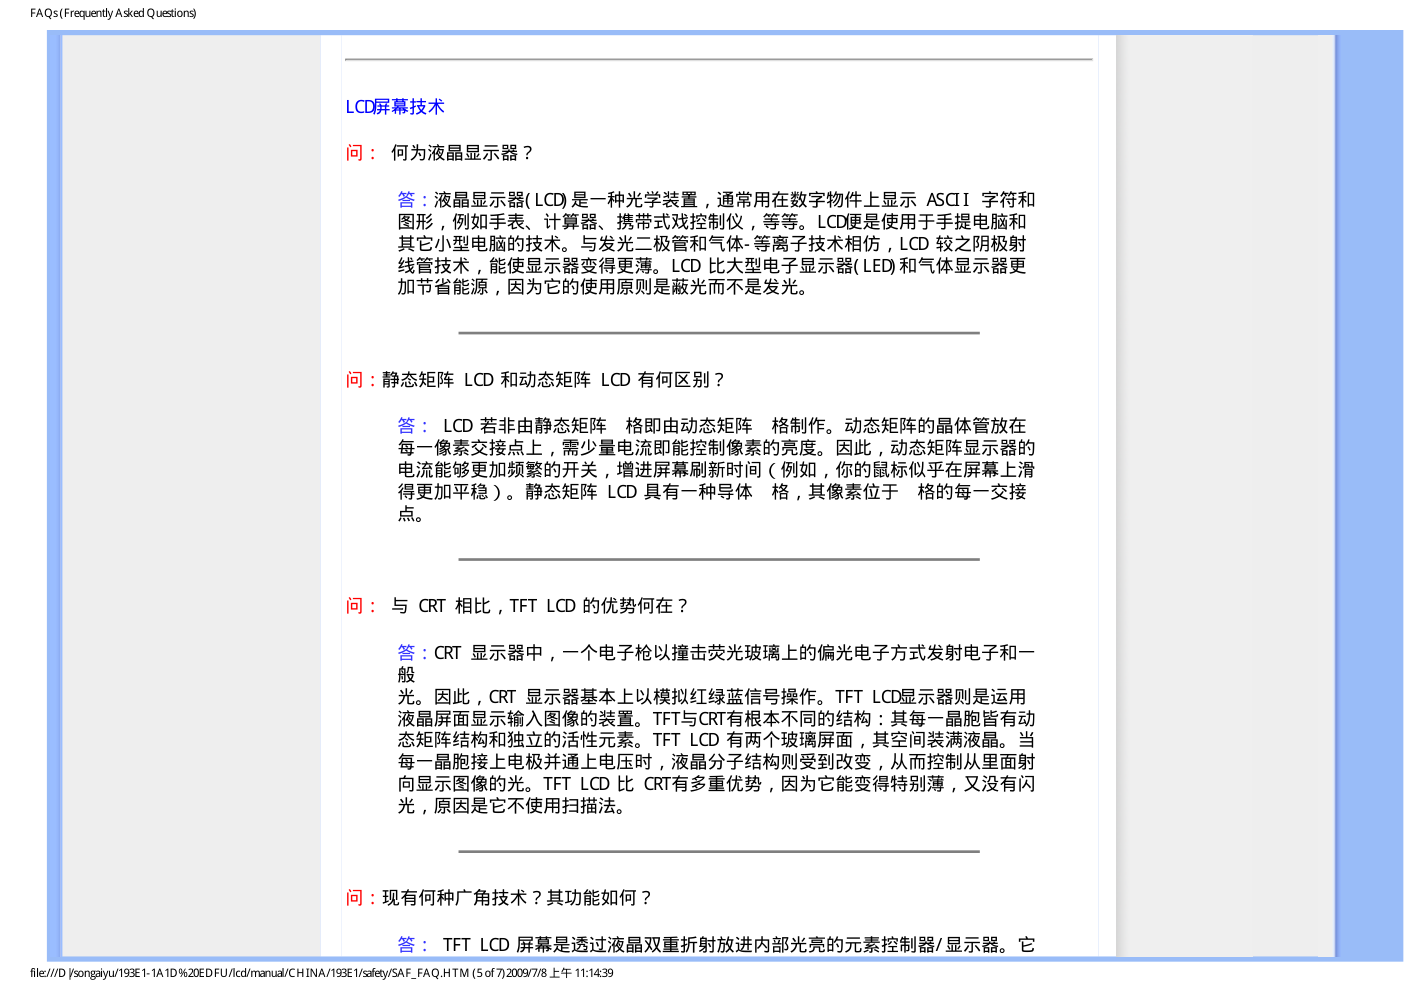Click the SAF_FAQ.HTM file path in footer
The width and height of the screenshot is (1404, 992).
[x=320, y=973]
